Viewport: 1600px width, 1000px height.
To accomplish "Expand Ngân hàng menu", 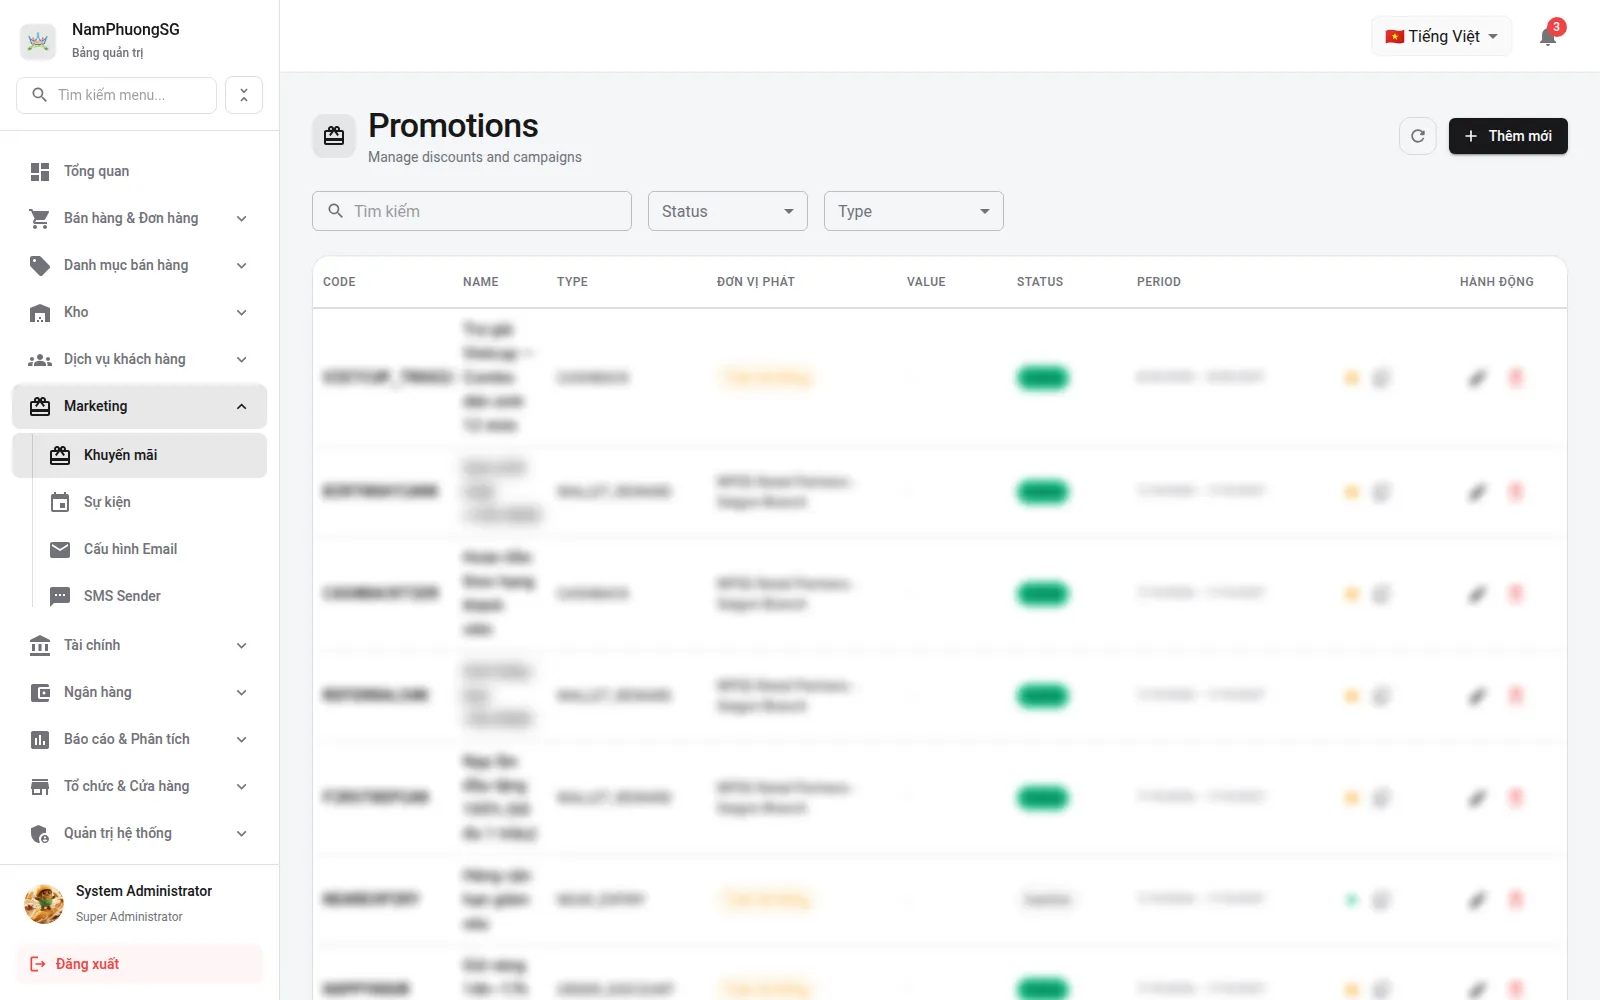I will pyautogui.click(x=139, y=692).
